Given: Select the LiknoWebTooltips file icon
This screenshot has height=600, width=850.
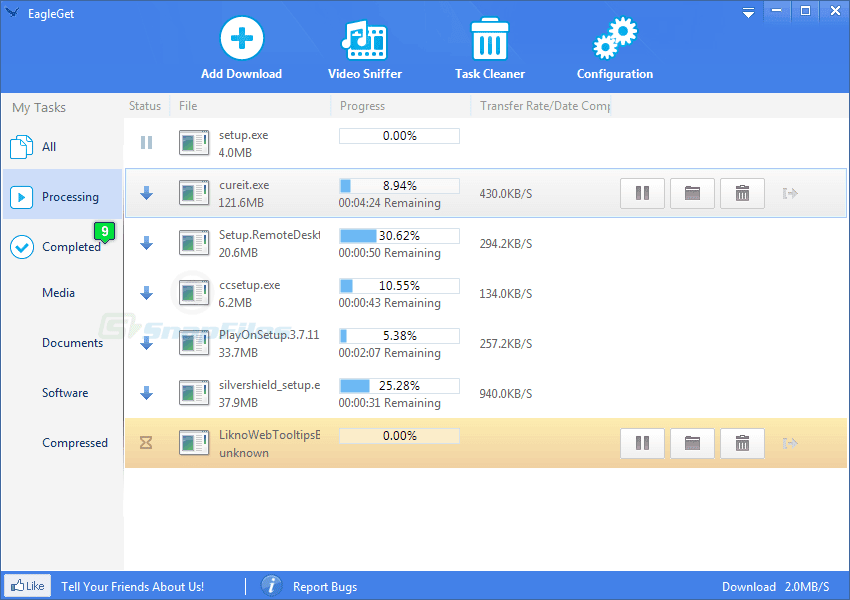Looking at the screenshot, I should [x=194, y=443].
